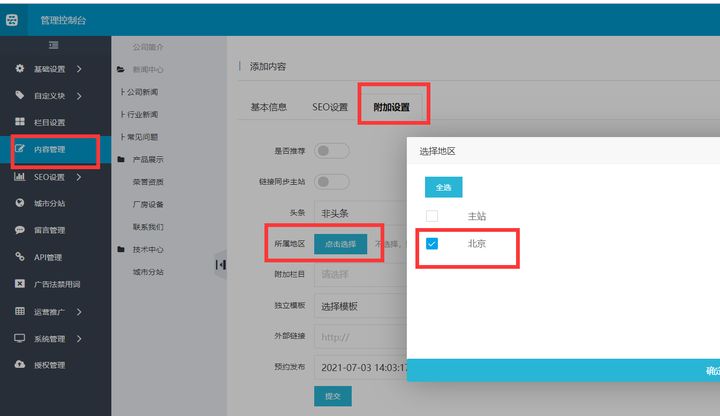The image size is (720, 416).
Task: Toggle the 链接同步主站 switch
Action: [331, 182]
